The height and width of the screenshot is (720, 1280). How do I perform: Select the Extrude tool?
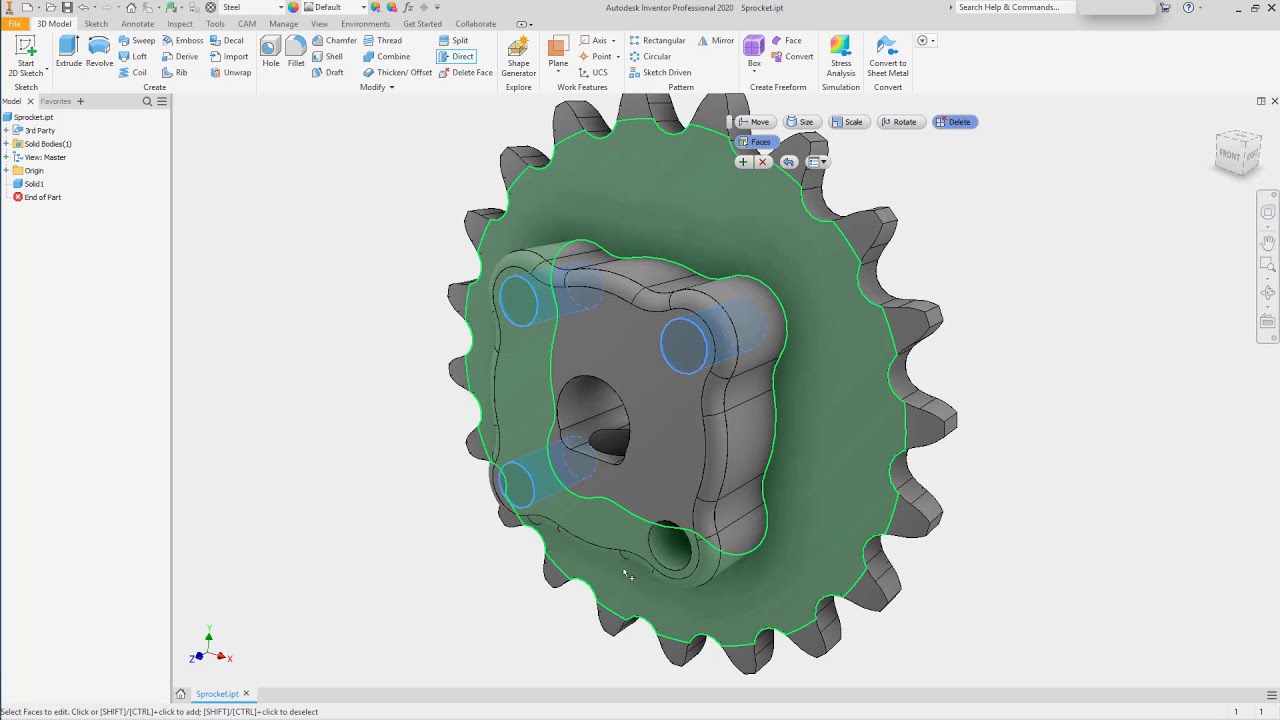coord(69,52)
